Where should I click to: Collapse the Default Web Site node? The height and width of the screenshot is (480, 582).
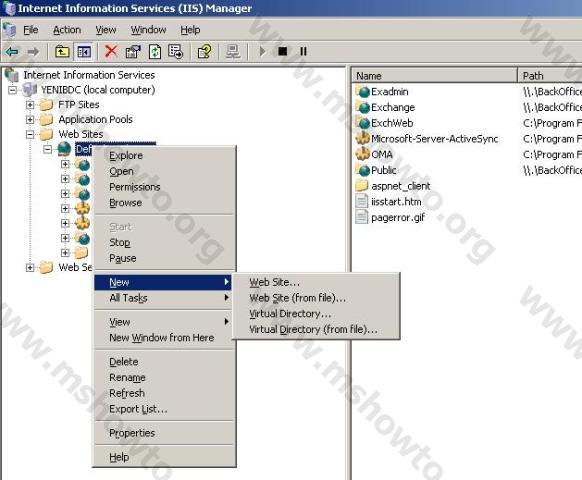point(48,149)
